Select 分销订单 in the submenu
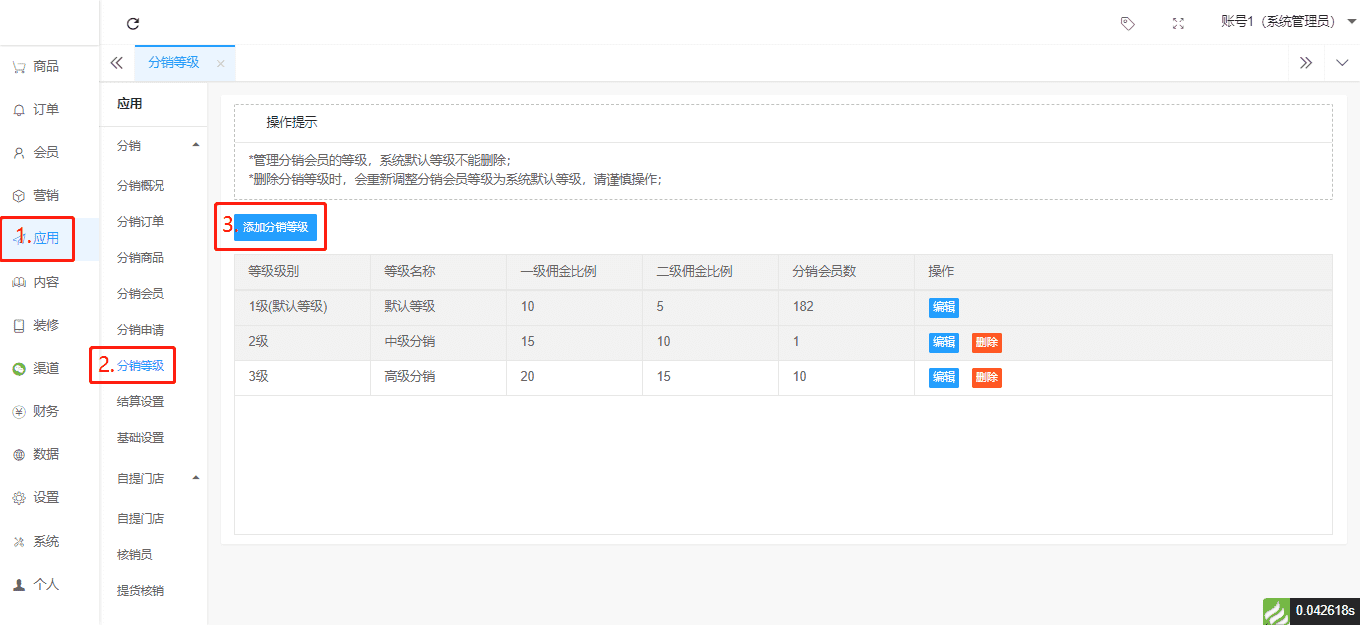The height and width of the screenshot is (625, 1360). pos(140,222)
